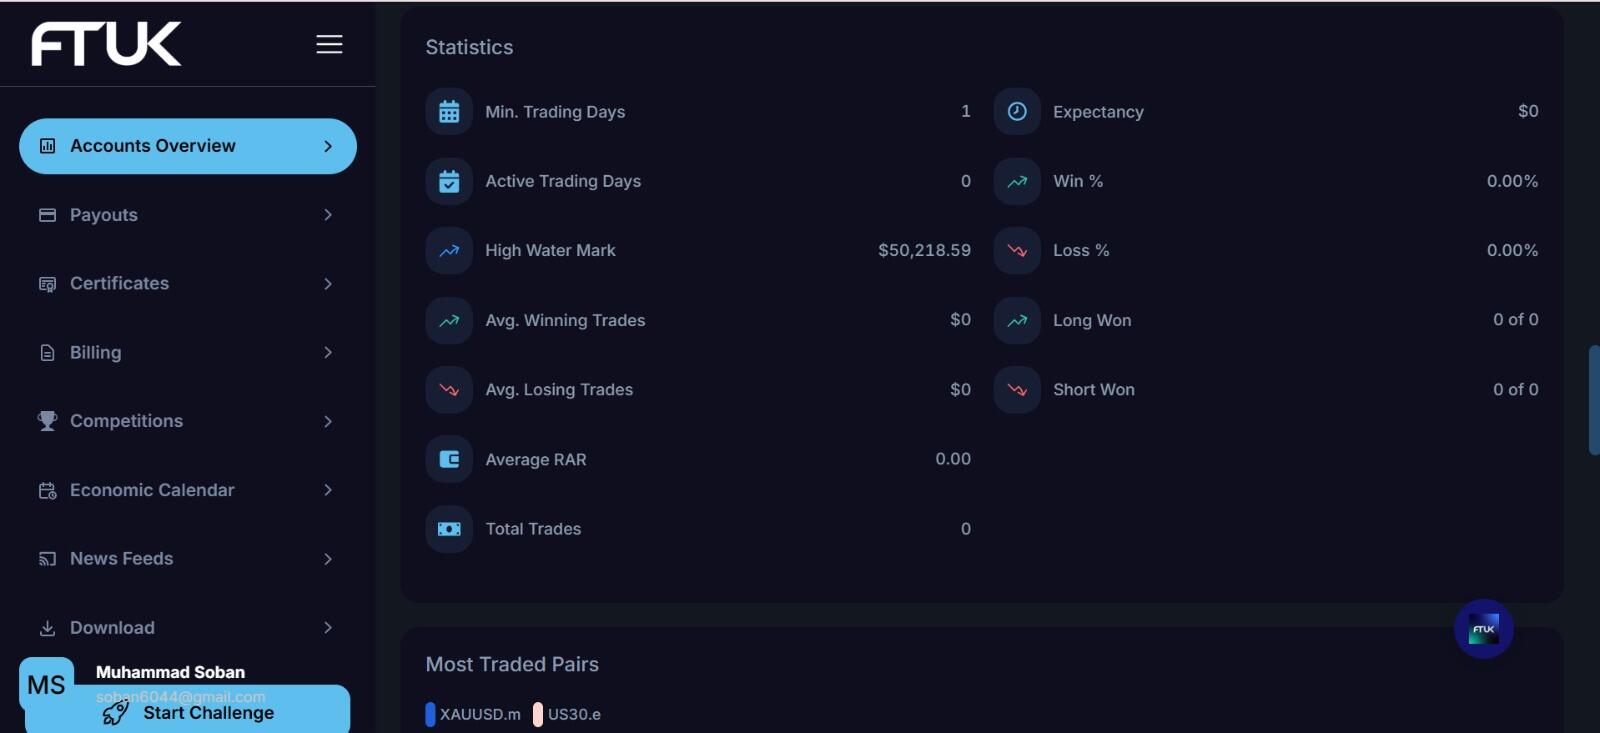Click the Avg. Winning Trades up-trend icon
1600x733 pixels.
tap(449, 320)
